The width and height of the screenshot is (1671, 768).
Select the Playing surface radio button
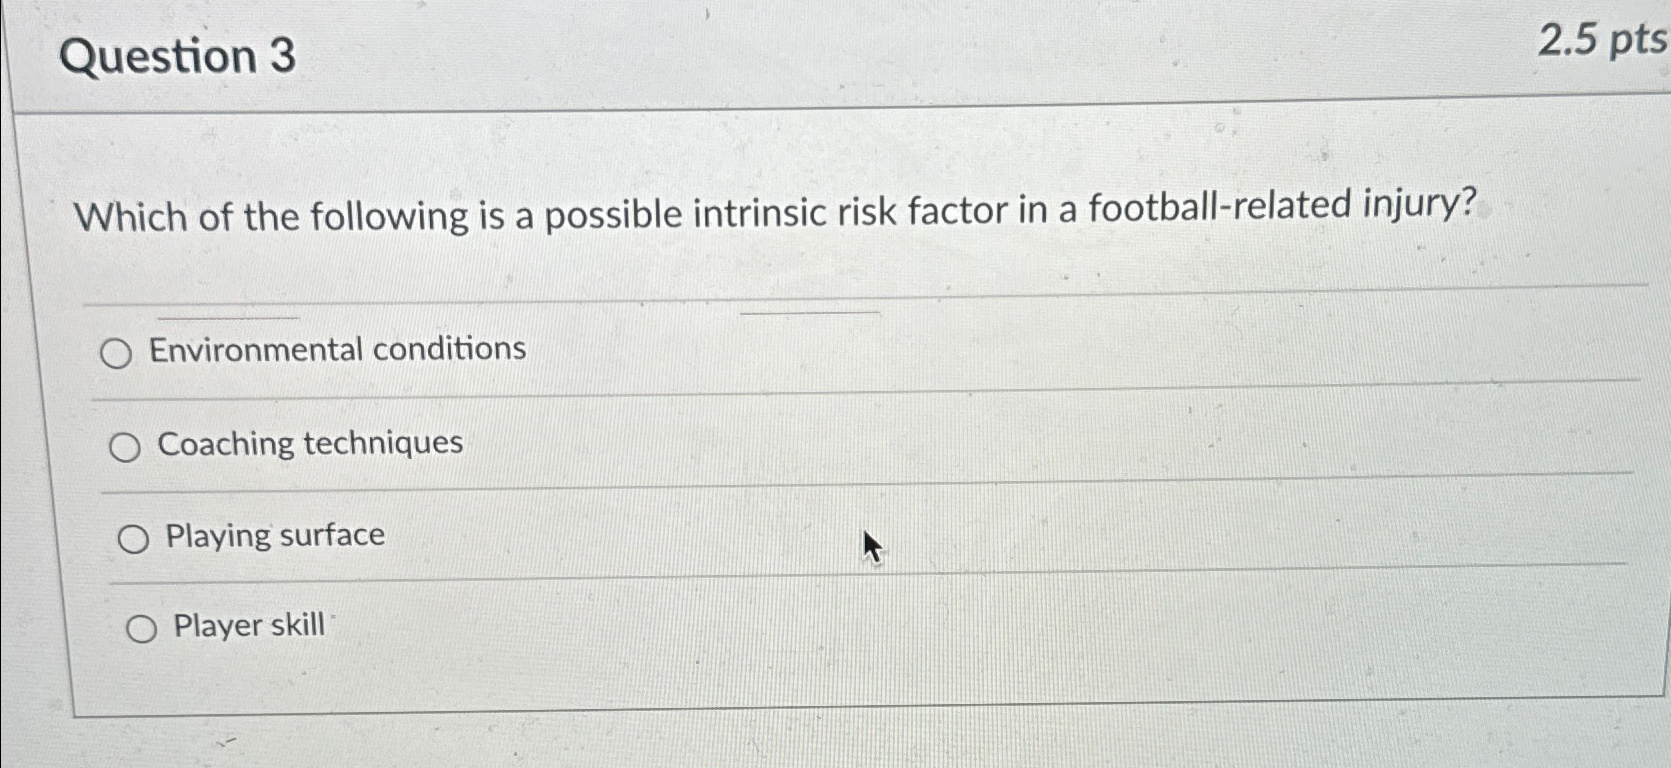132,539
